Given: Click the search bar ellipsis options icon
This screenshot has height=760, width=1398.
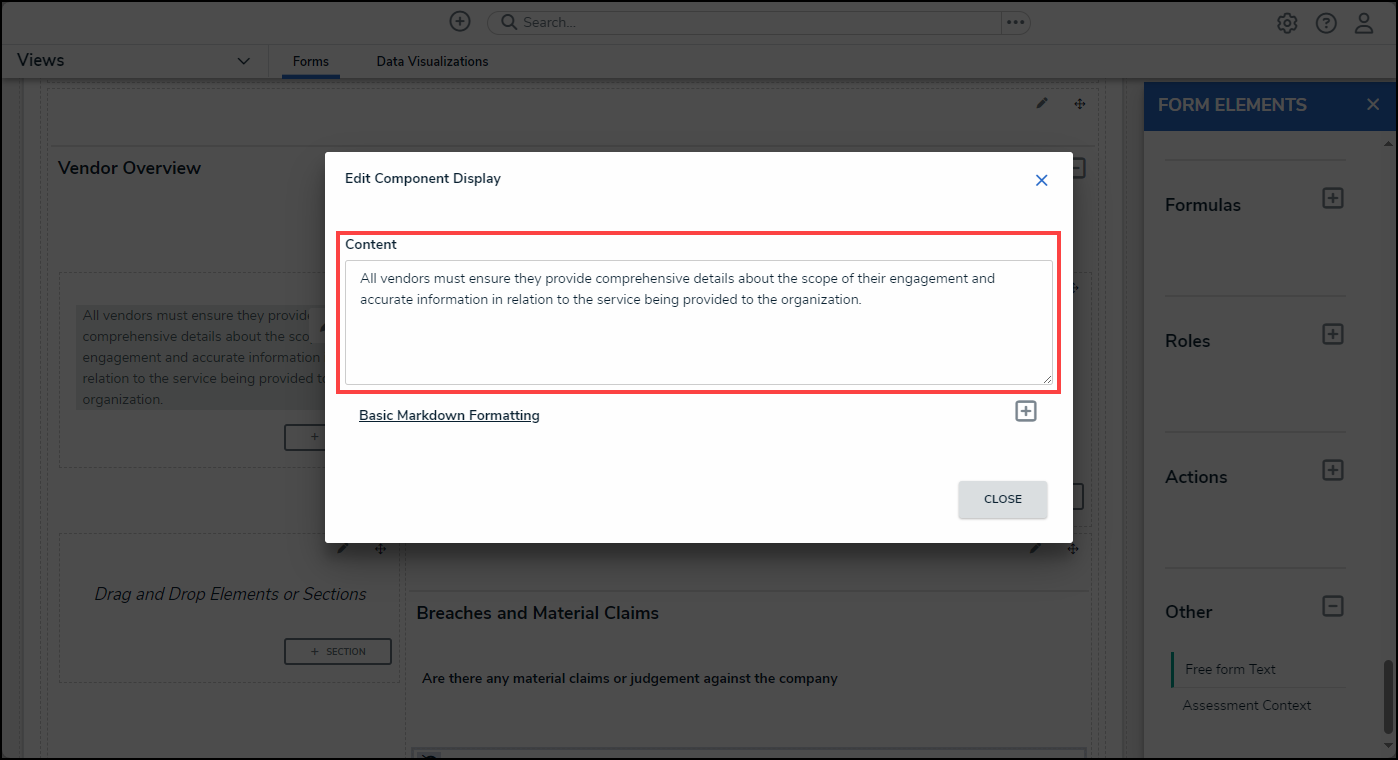Looking at the screenshot, I should click(1015, 22).
